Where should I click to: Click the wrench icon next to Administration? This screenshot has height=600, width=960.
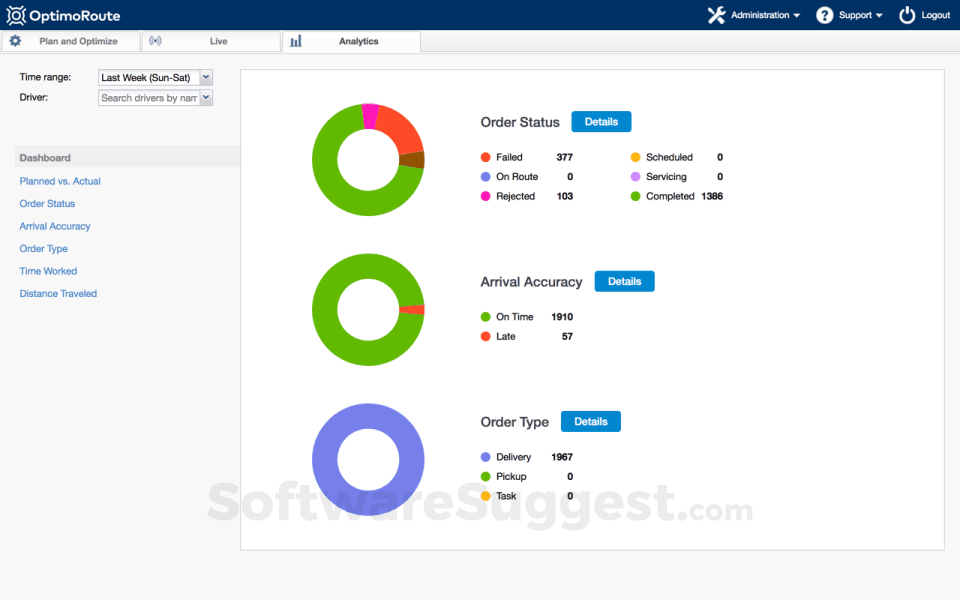coord(716,15)
